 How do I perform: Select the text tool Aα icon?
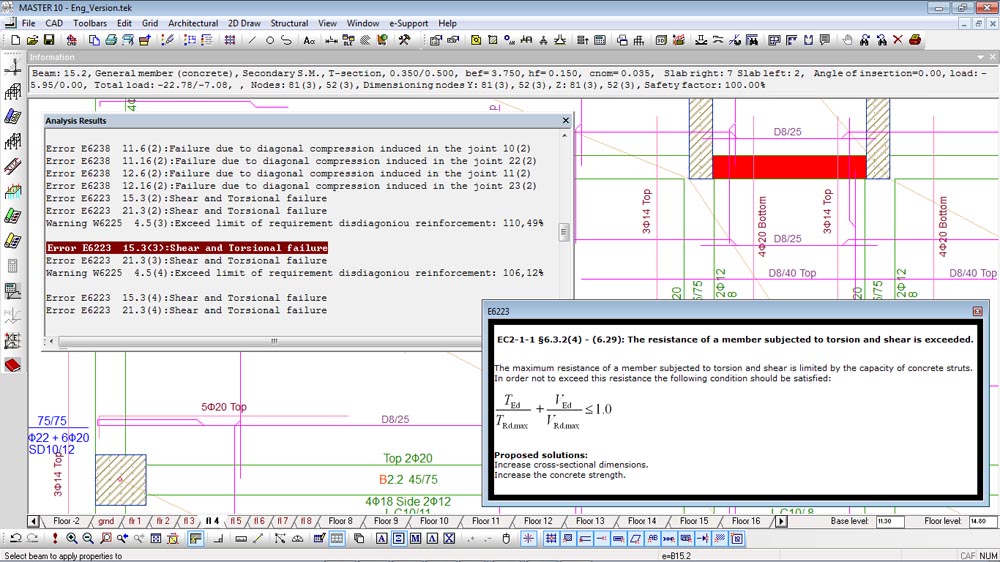pos(309,40)
